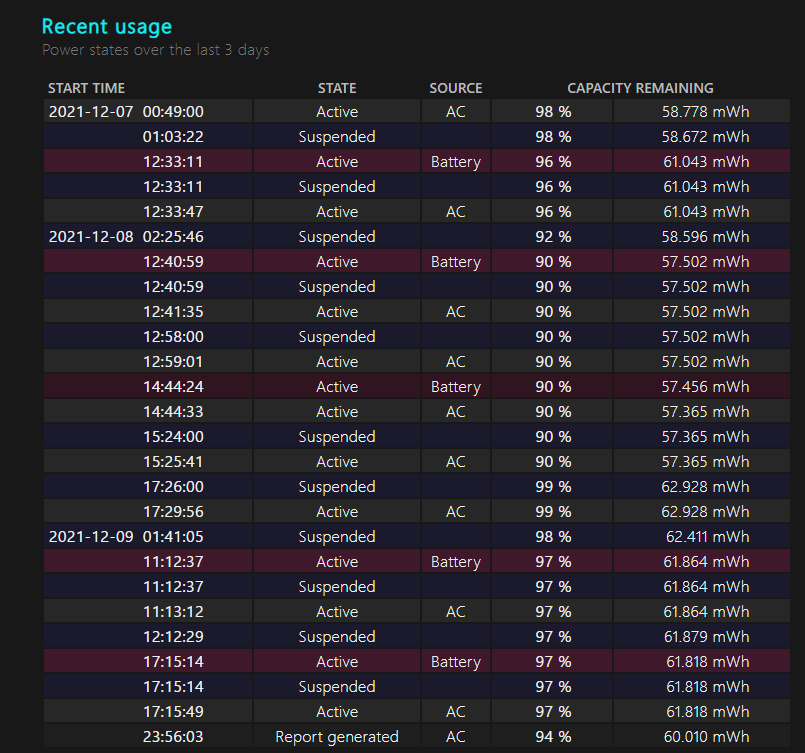Click the 2021-12-09 date cell
The image size is (805, 753).
coord(91,537)
